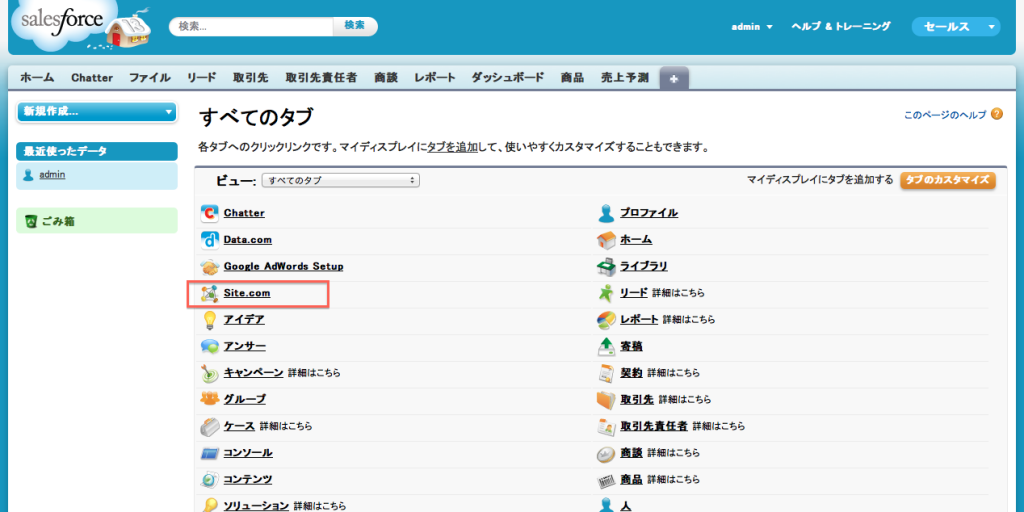Switch to the ダッシュボード tab
This screenshot has width=1024, height=512.
pos(508,78)
